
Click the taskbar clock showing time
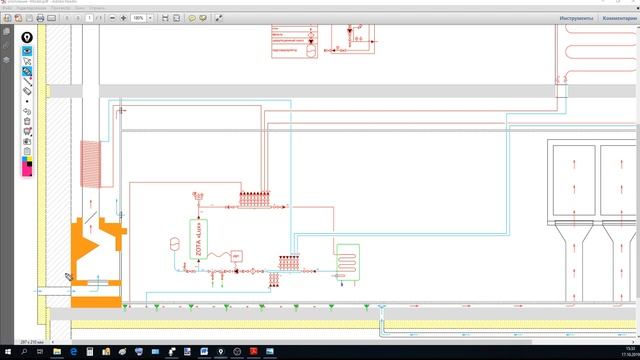pyautogui.click(x=630, y=351)
